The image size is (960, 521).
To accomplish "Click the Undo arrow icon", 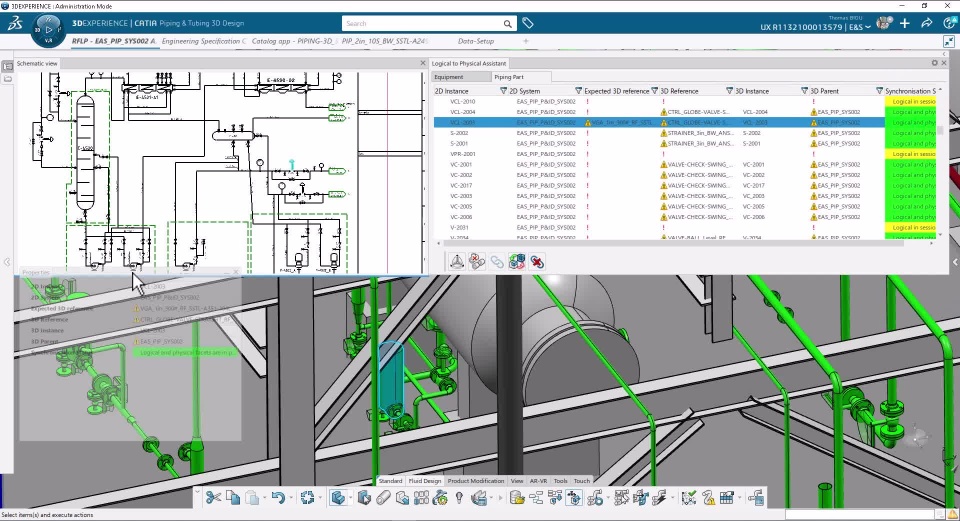I will tap(278, 498).
